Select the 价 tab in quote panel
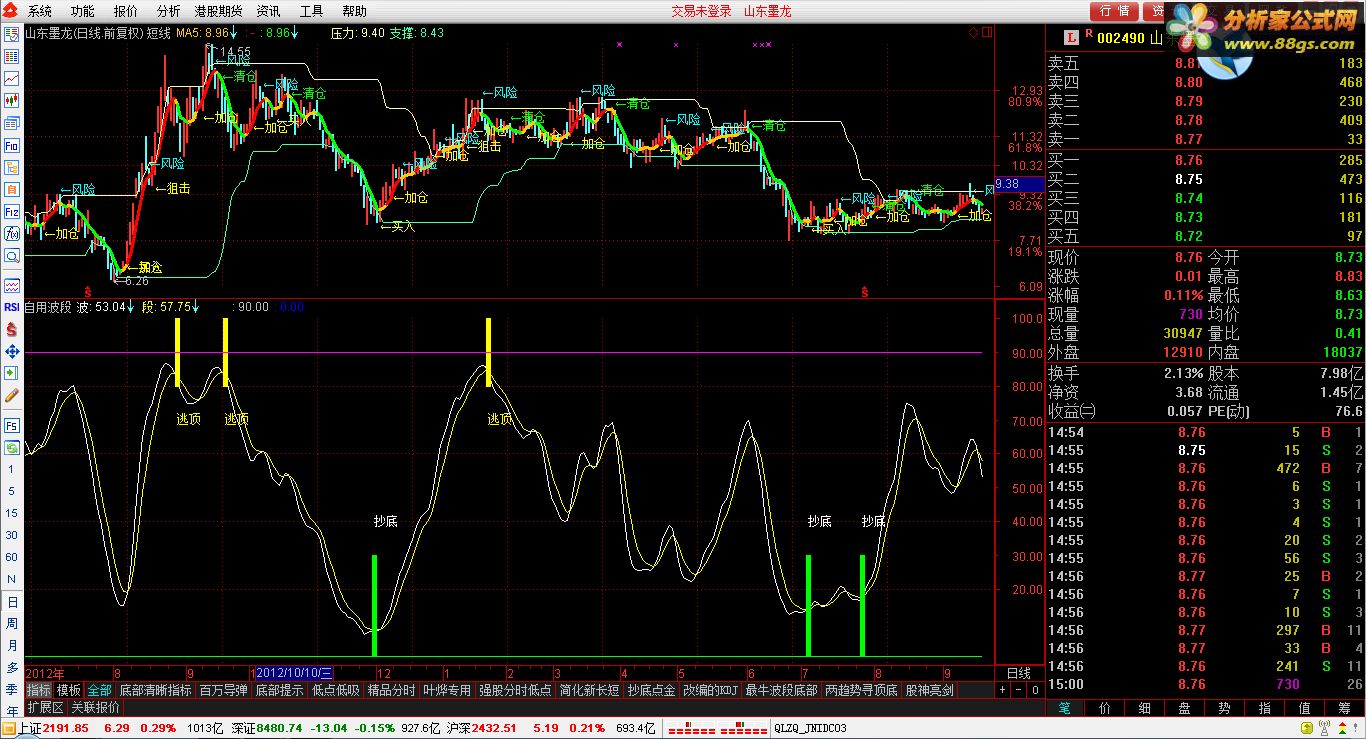Screen dimensions: 1366x739 point(1105,707)
